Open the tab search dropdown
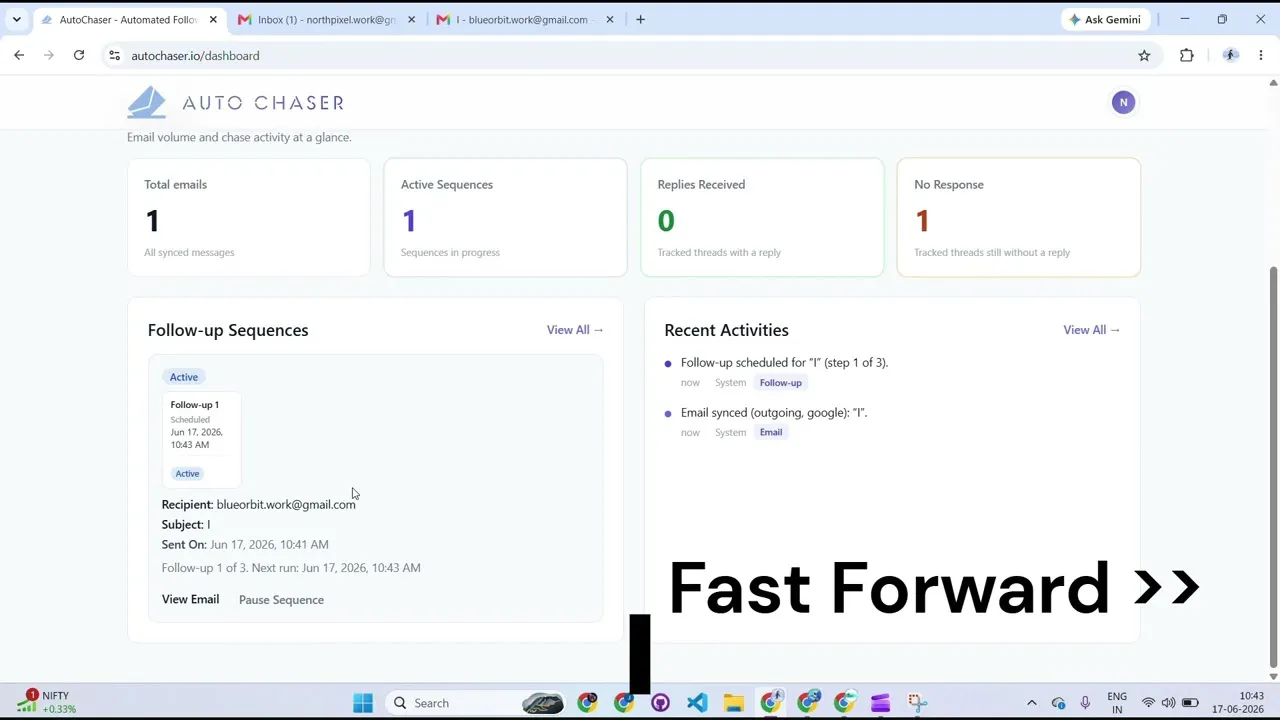Viewport: 1280px width, 720px height. pos(16,19)
